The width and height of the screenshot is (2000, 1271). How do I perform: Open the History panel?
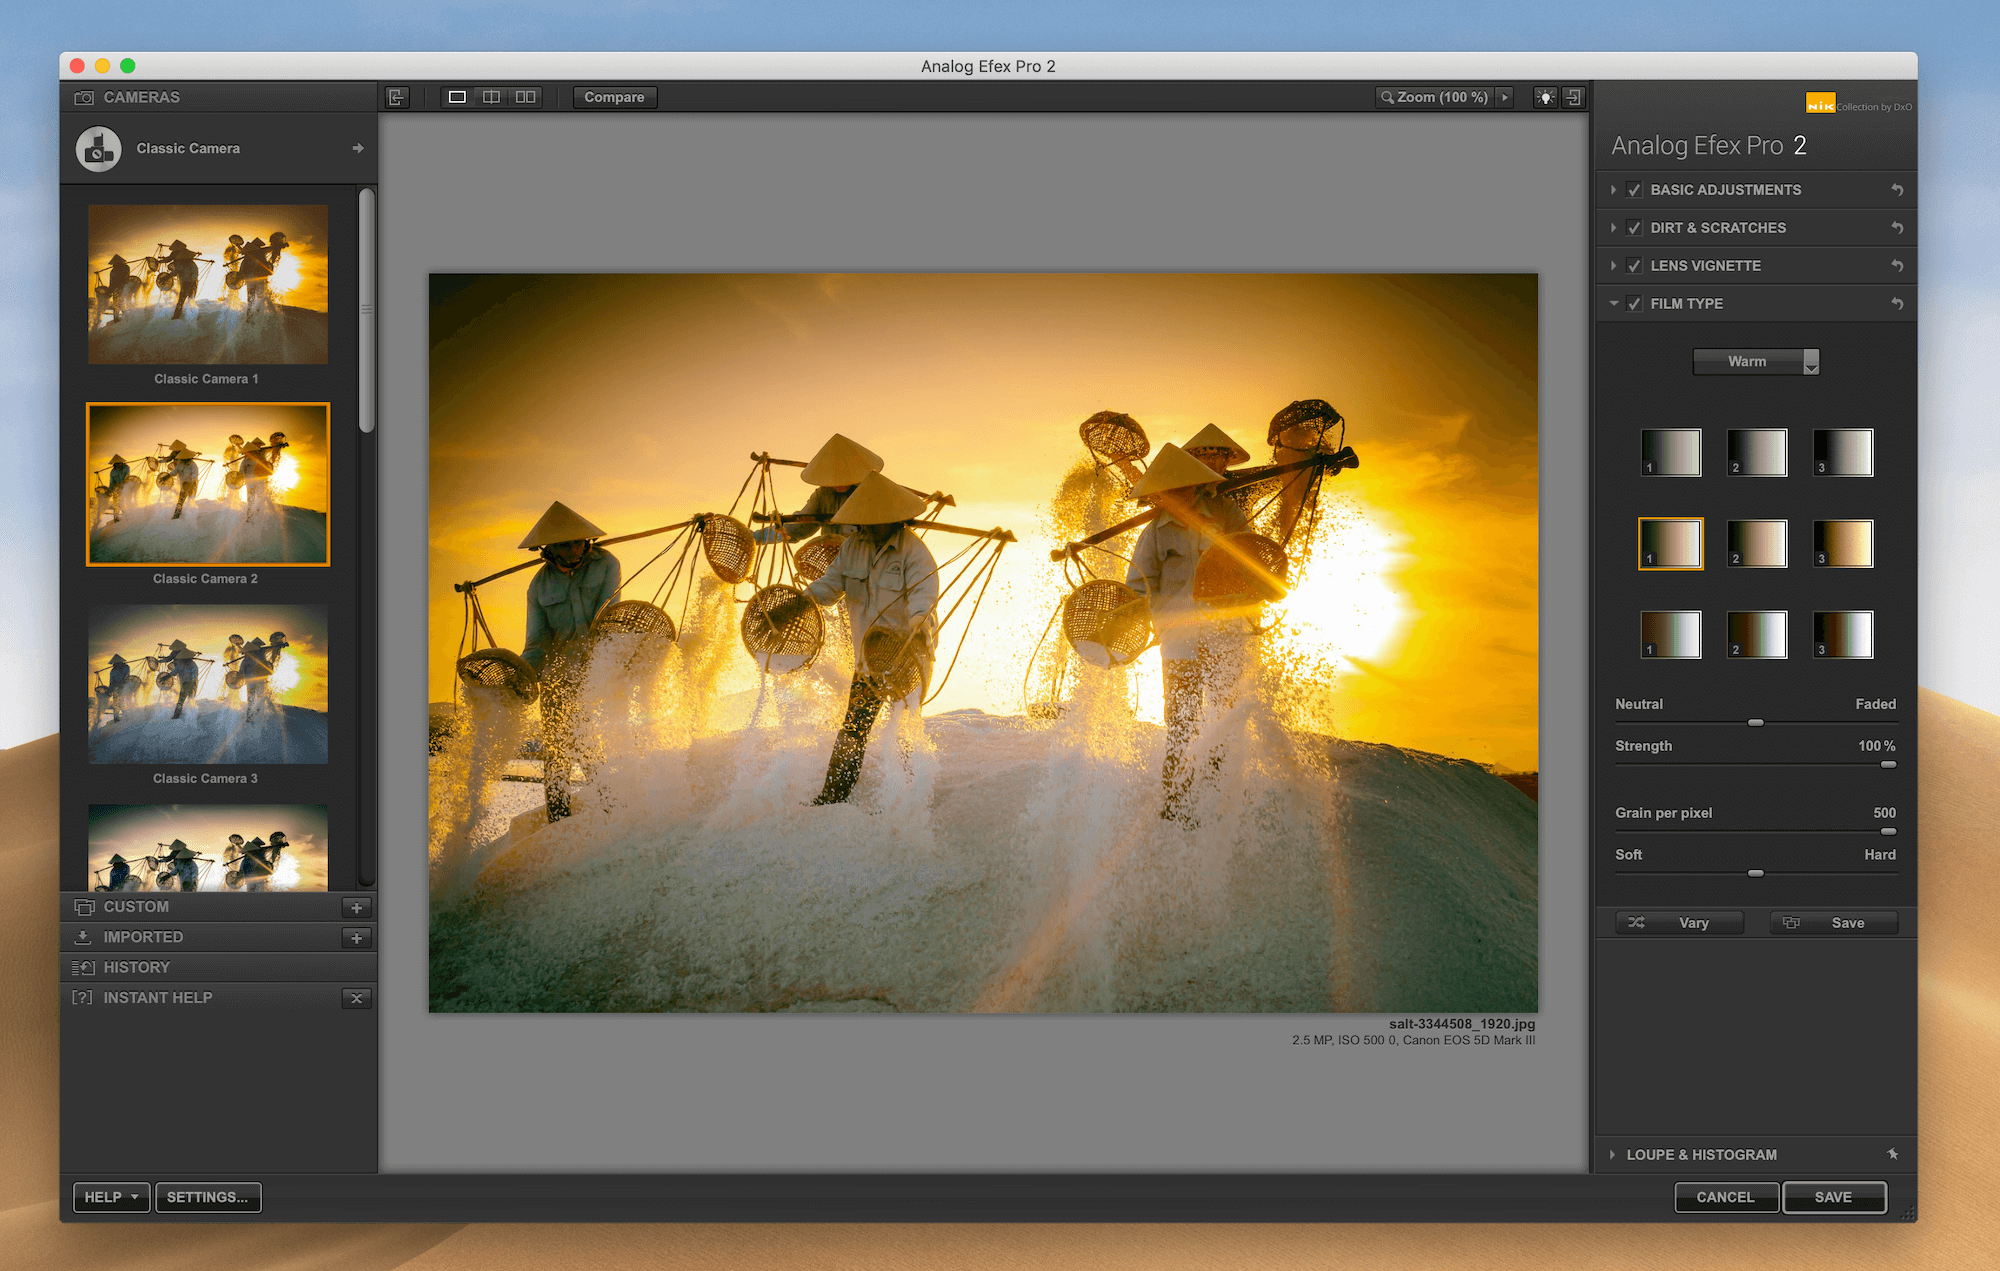point(137,968)
